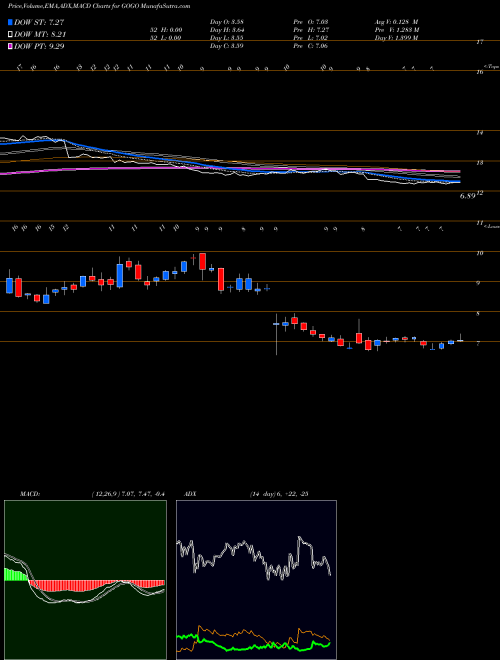Viewport: 500px width, 660px height.
Task: Click inside the dark blue ADX chart panel
Action: [x=256, y=580]
